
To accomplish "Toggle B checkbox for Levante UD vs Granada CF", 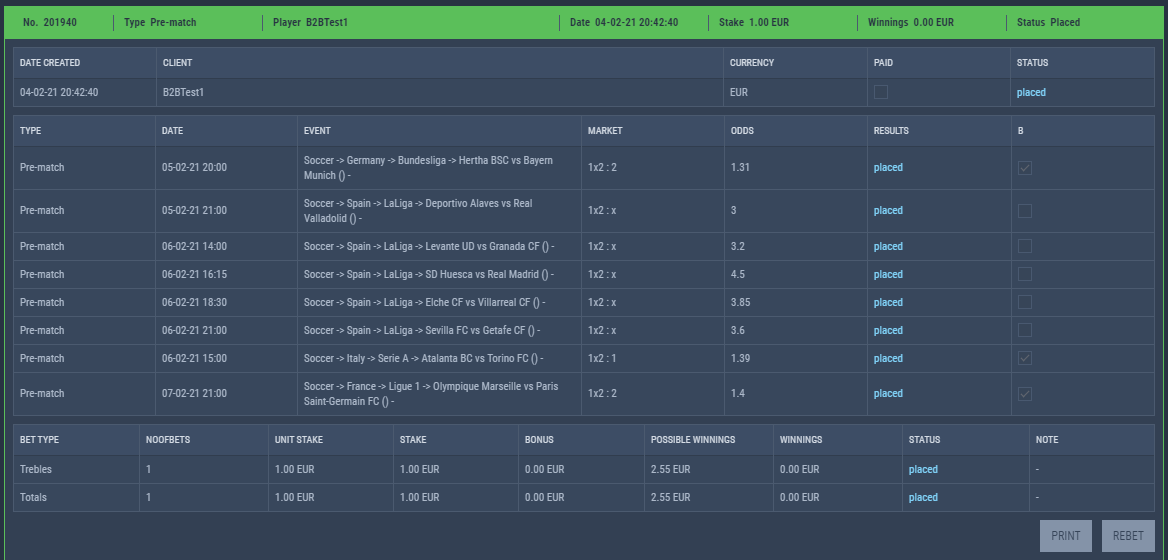I will coord(1025,246).
